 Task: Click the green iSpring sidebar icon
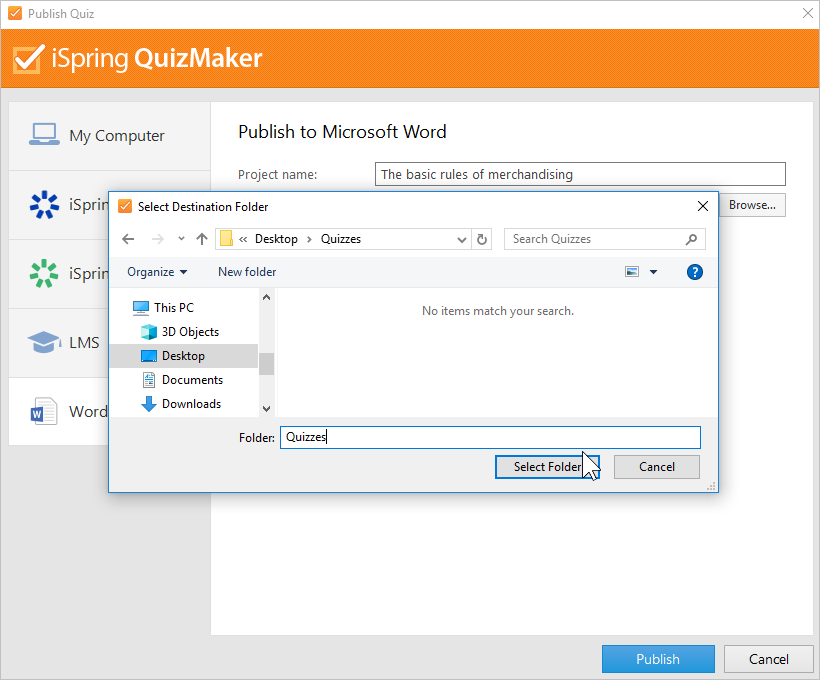(x=44, y=273)
